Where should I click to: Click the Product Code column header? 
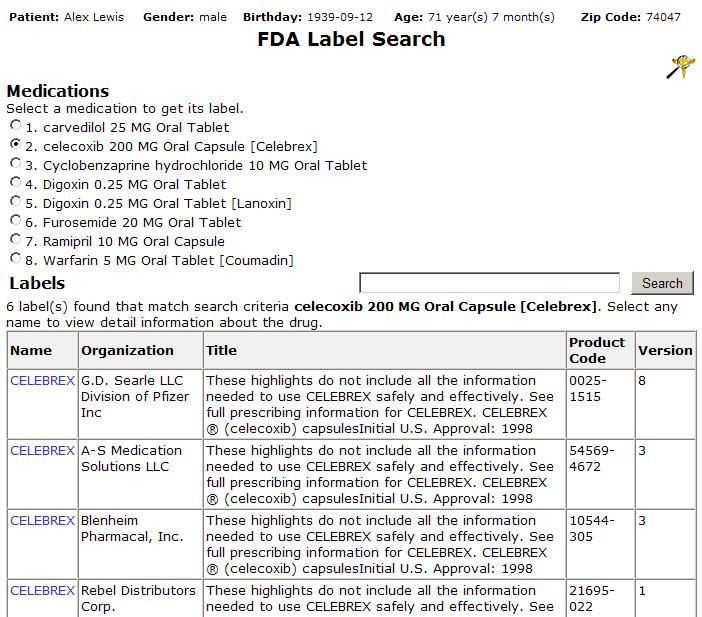click(x=600, y=350)
